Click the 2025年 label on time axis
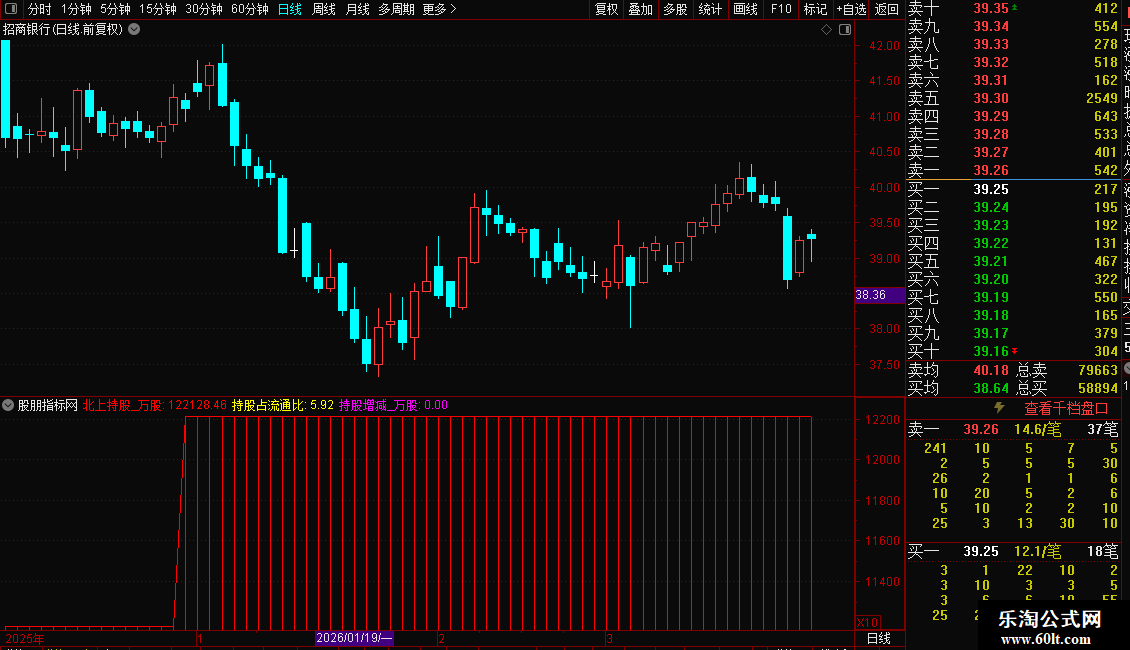The image size is (1130, 650). pos(25,638)
